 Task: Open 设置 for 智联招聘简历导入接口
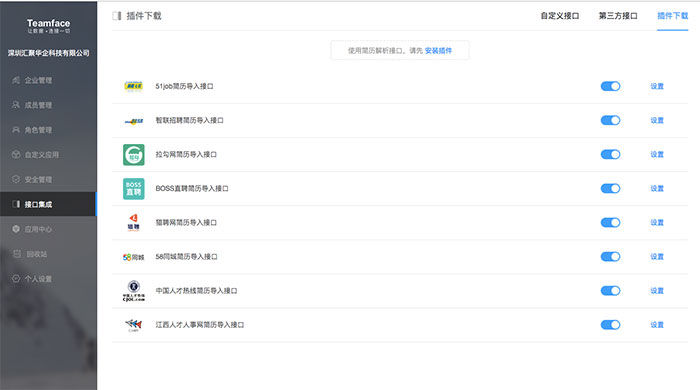[x=657, y=120]
